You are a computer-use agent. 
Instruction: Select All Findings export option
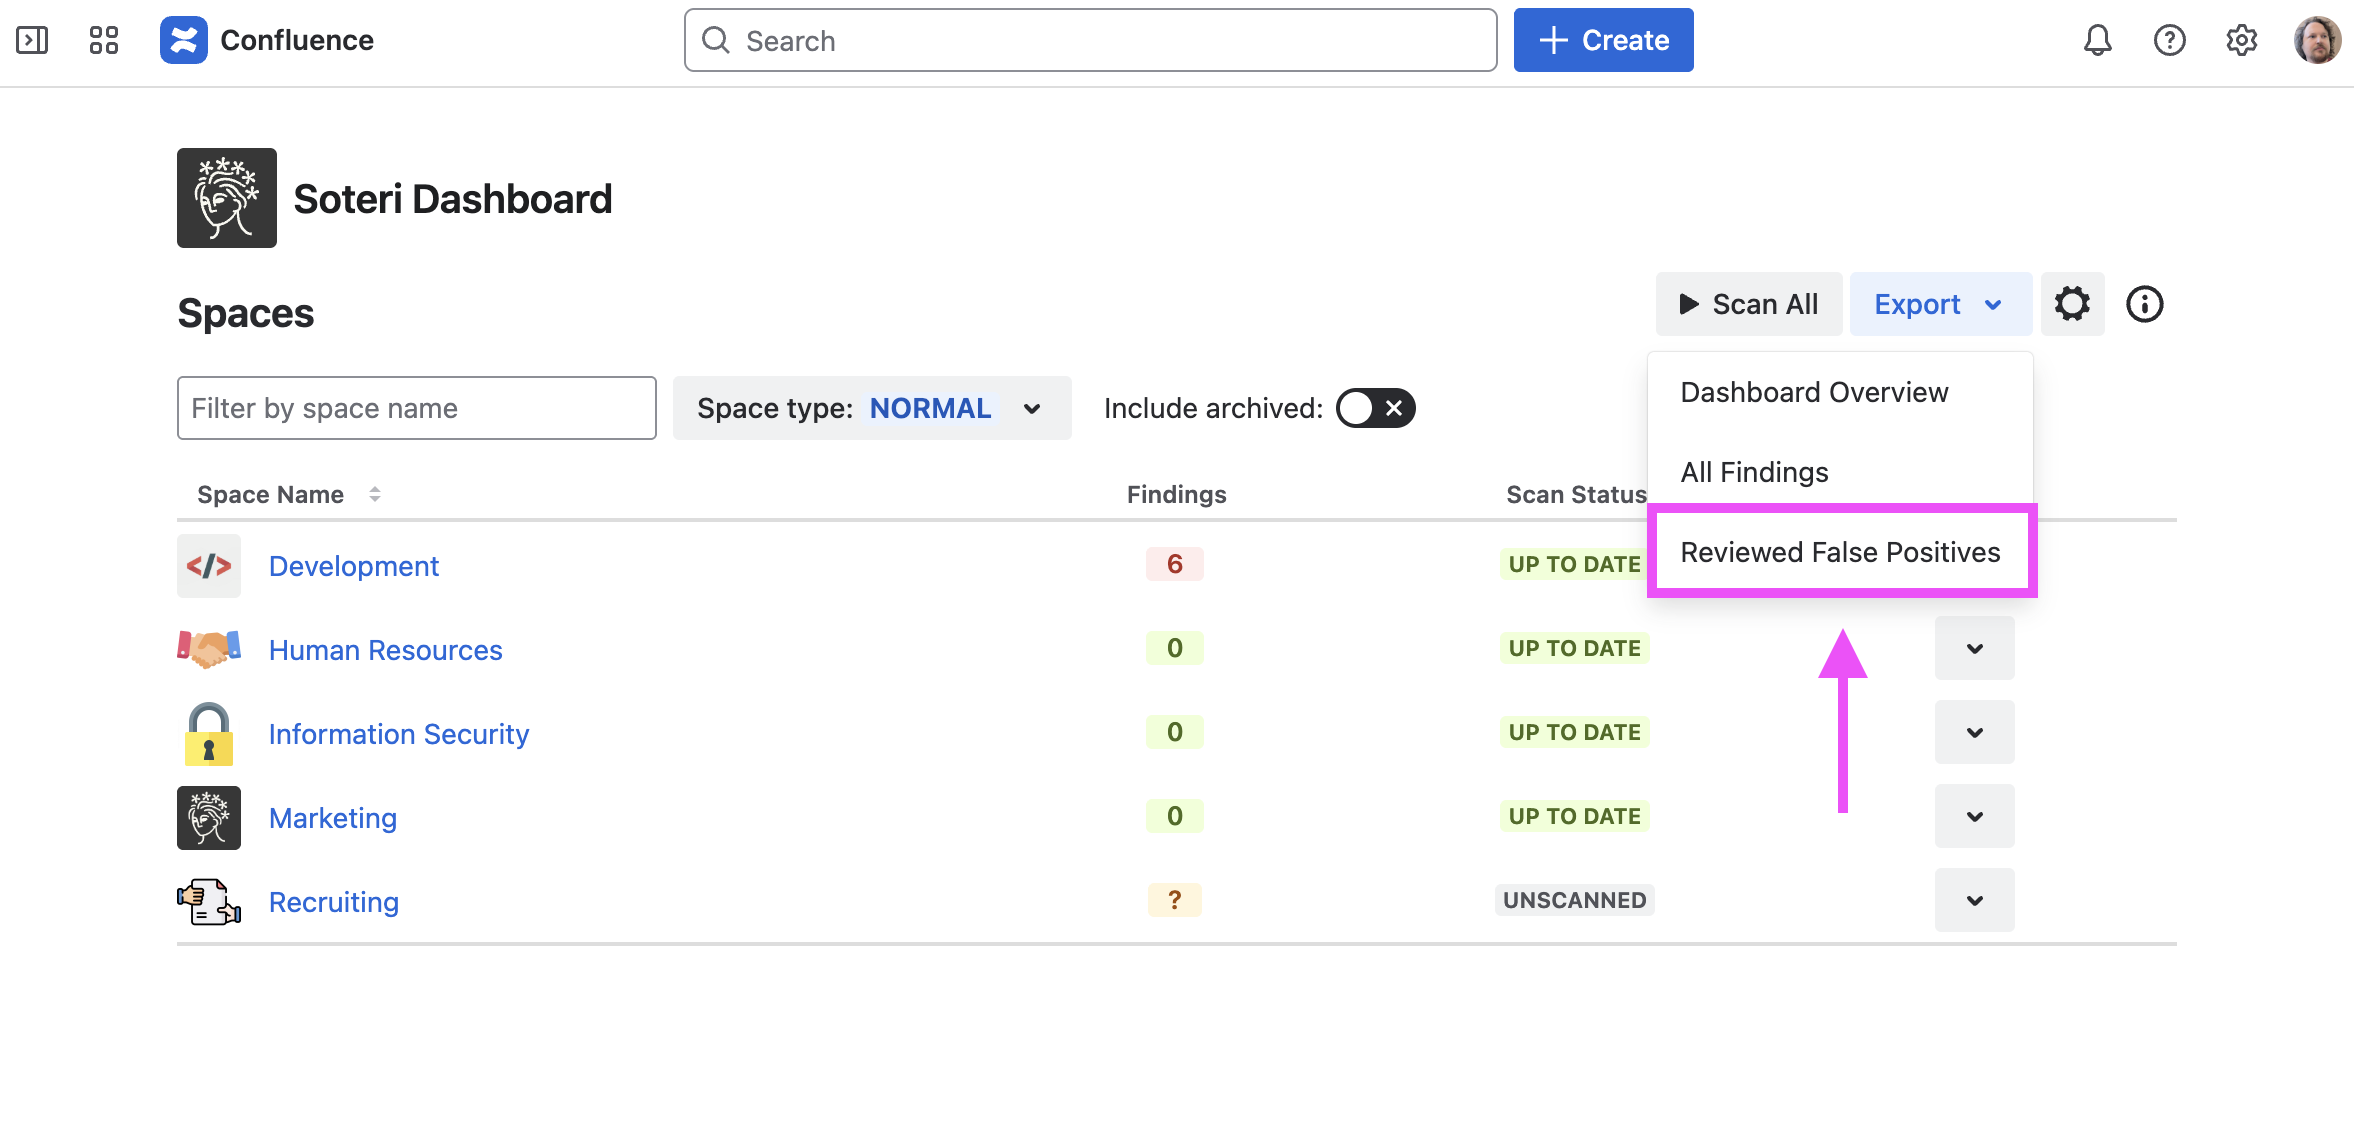[1754, 472]
